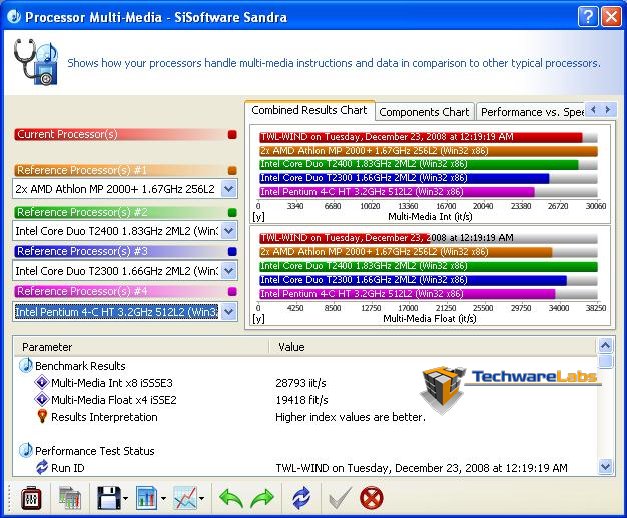Click the Multi-Media Int (it/s) axis label
Viewport: 627px width, 518px height.
point(430,217)
